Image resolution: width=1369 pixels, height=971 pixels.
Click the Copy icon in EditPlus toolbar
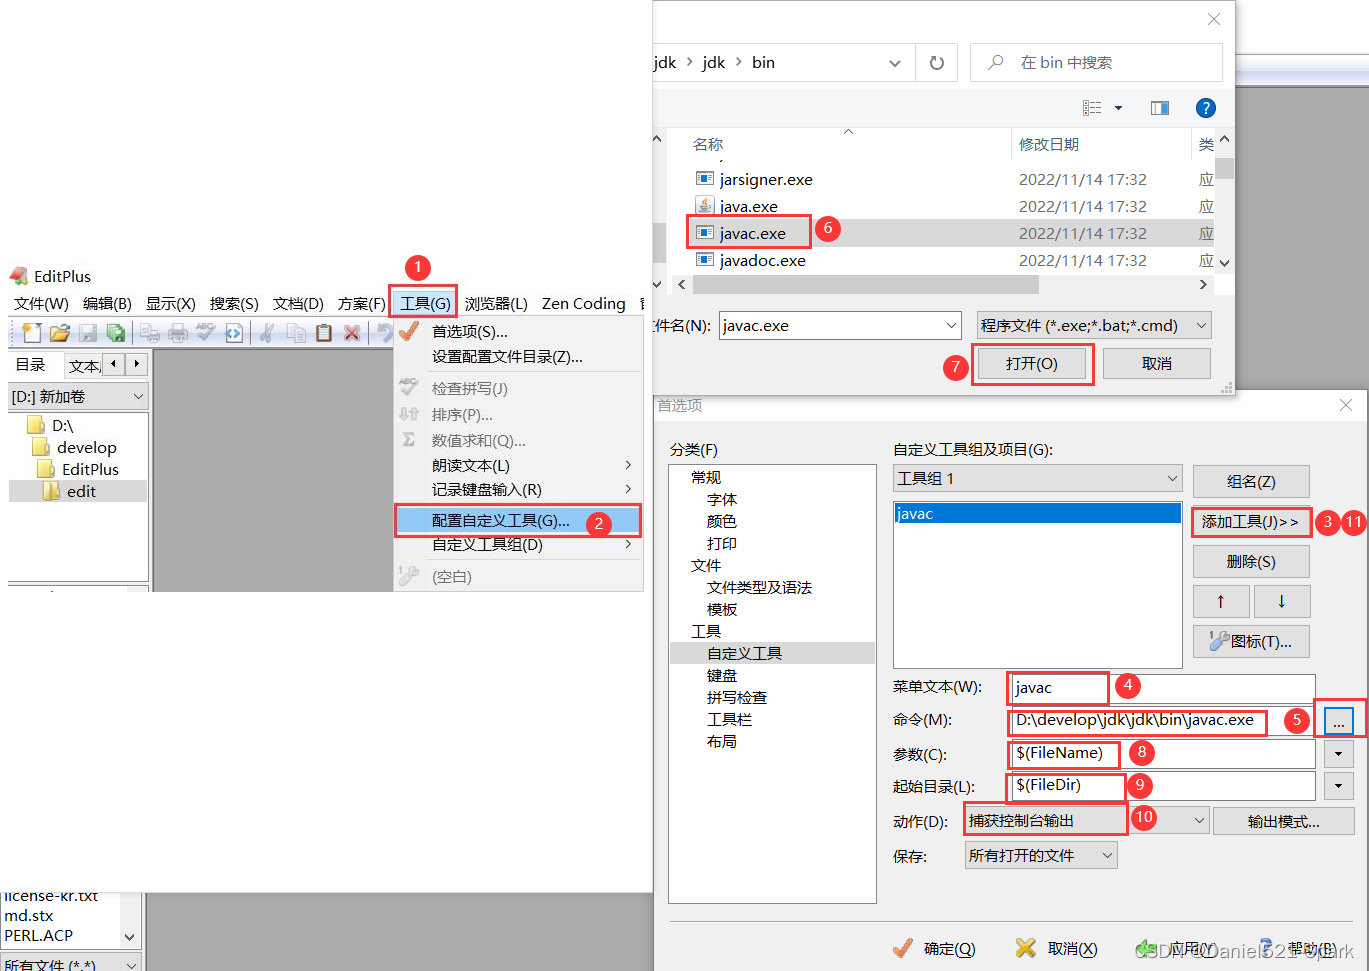(x=296, y=333)
